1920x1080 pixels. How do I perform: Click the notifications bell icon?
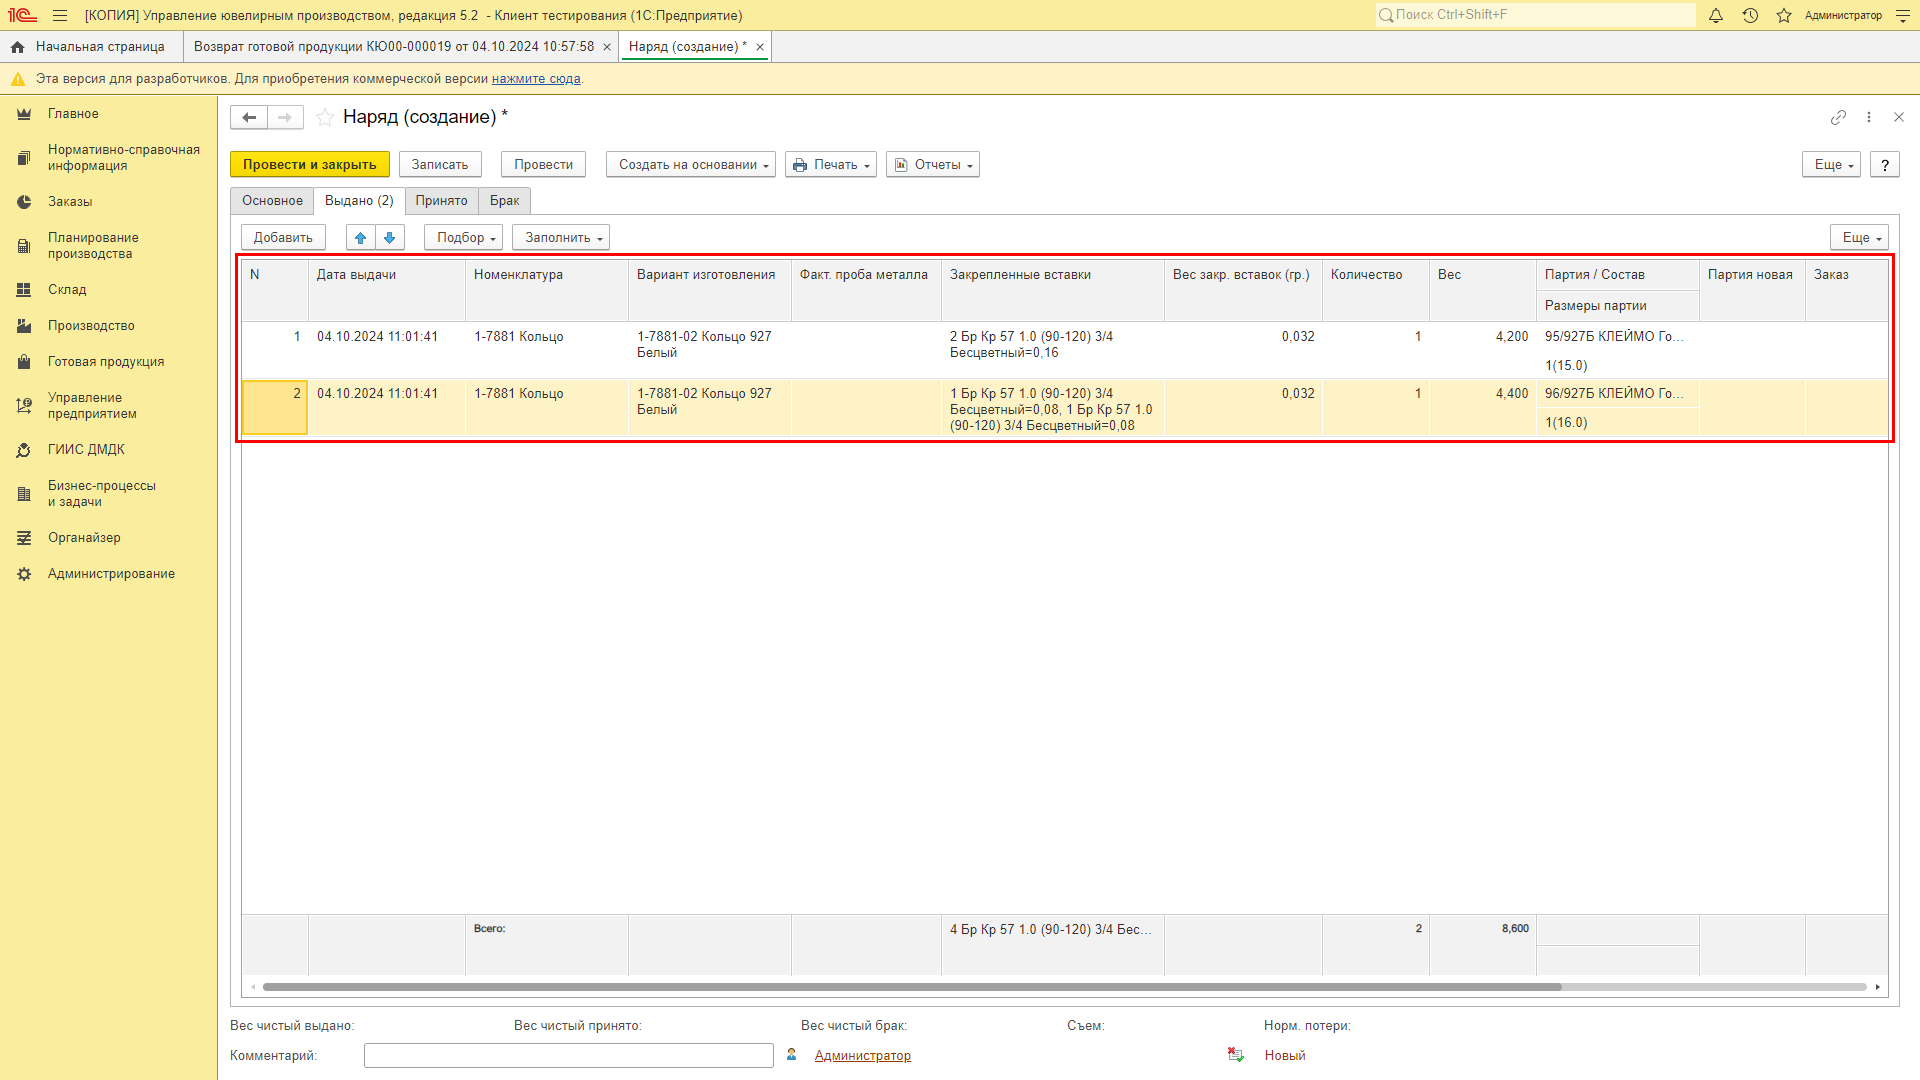[x=1716, y=15]
